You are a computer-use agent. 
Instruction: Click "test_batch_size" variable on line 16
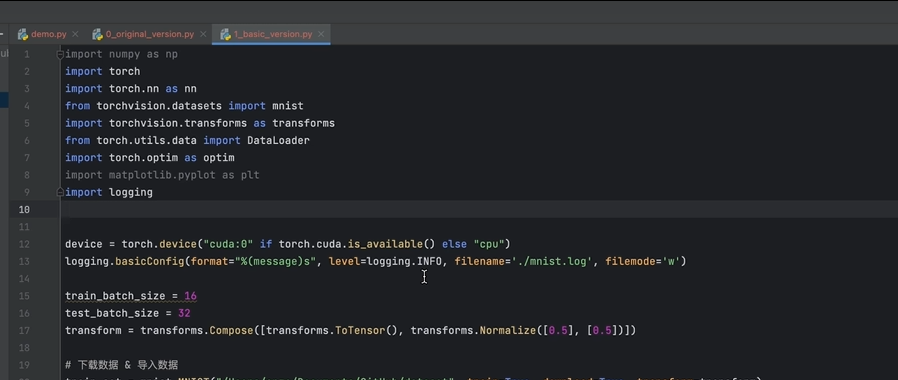pos(112,313)
